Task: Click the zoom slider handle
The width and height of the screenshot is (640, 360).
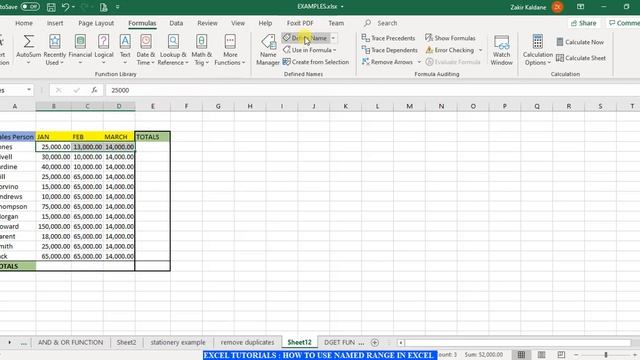Action: [x=606, y=355]
